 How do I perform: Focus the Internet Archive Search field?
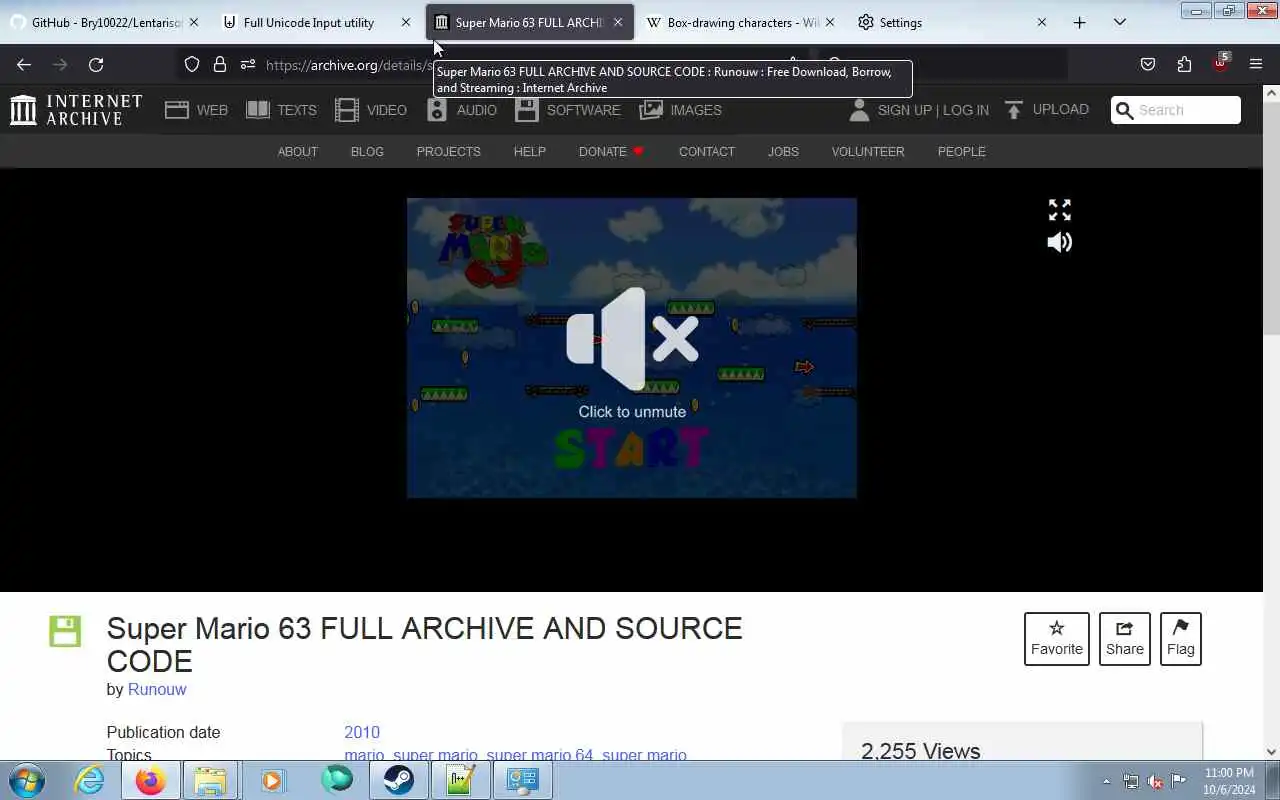click(x=1176, y=110)
